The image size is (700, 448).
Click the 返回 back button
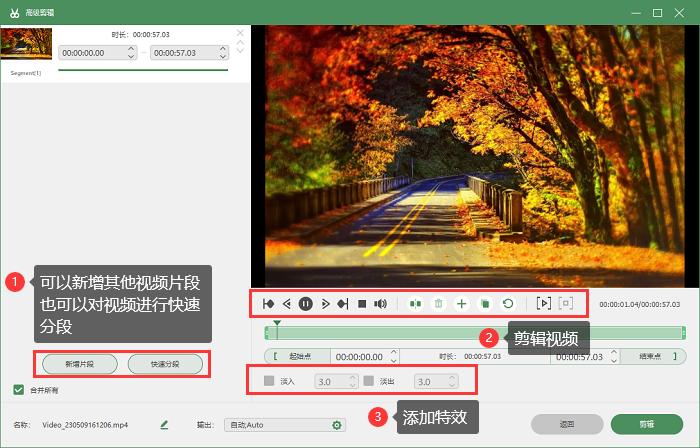coord(567,424)
